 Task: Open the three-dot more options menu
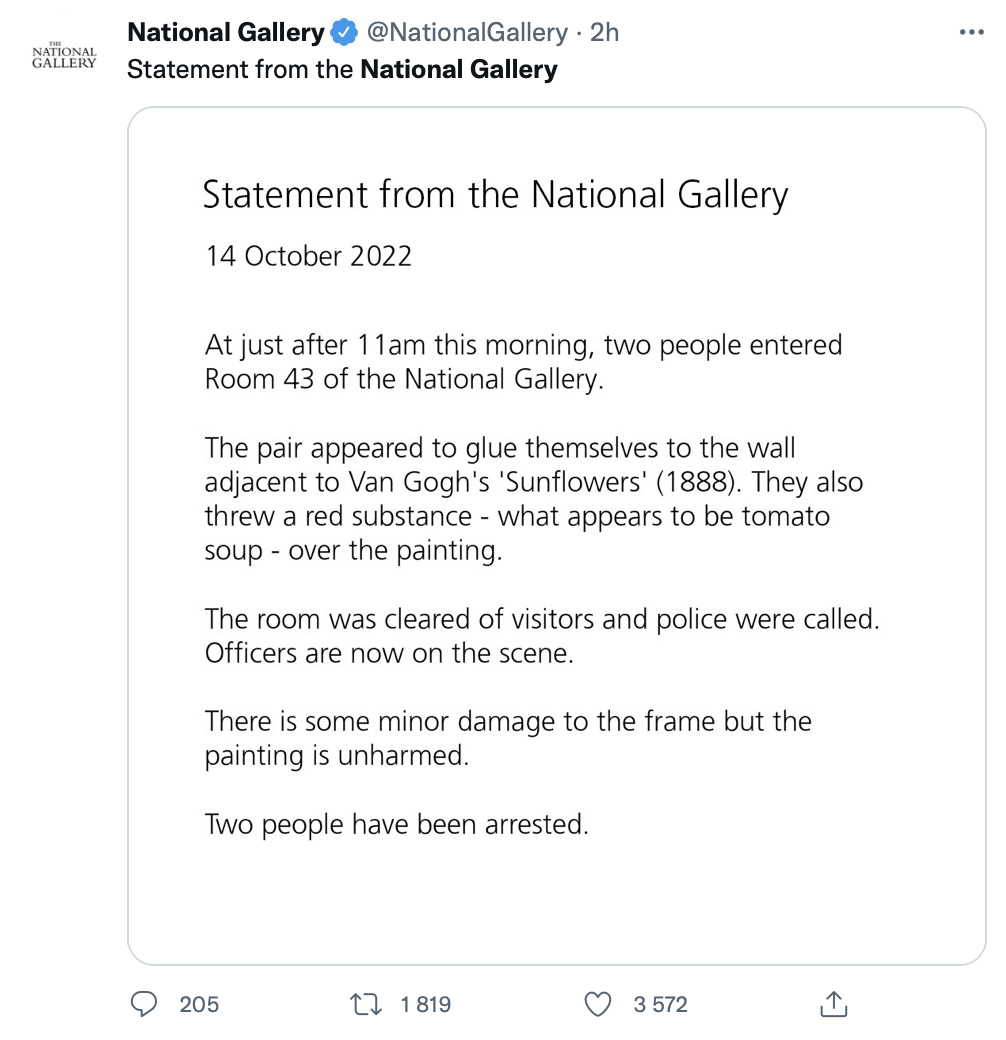pyautogui.click(x=972, y=32)
